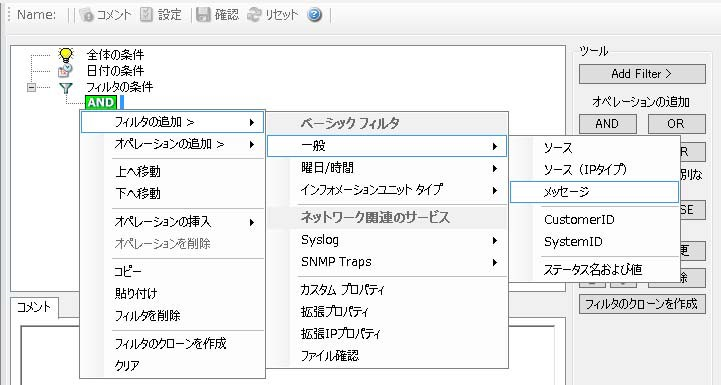Select メッセージ submenu item
The image size is (721, 385).
595,192
